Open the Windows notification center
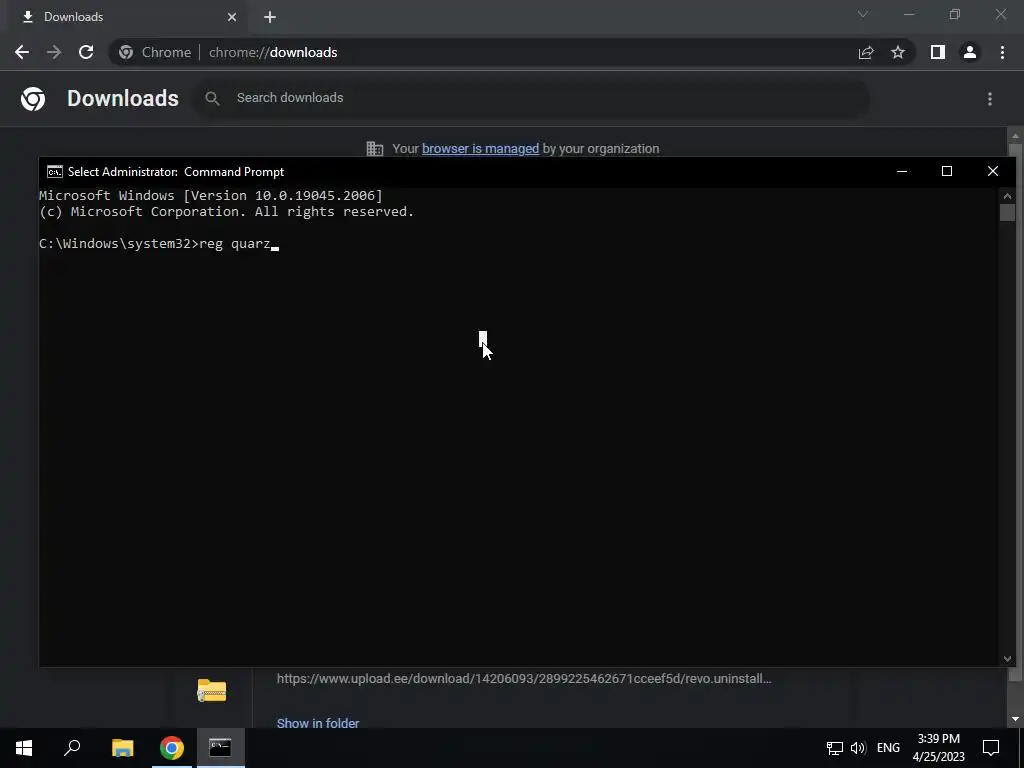Viewport: 1024px width, 768px height. [991, 748]
